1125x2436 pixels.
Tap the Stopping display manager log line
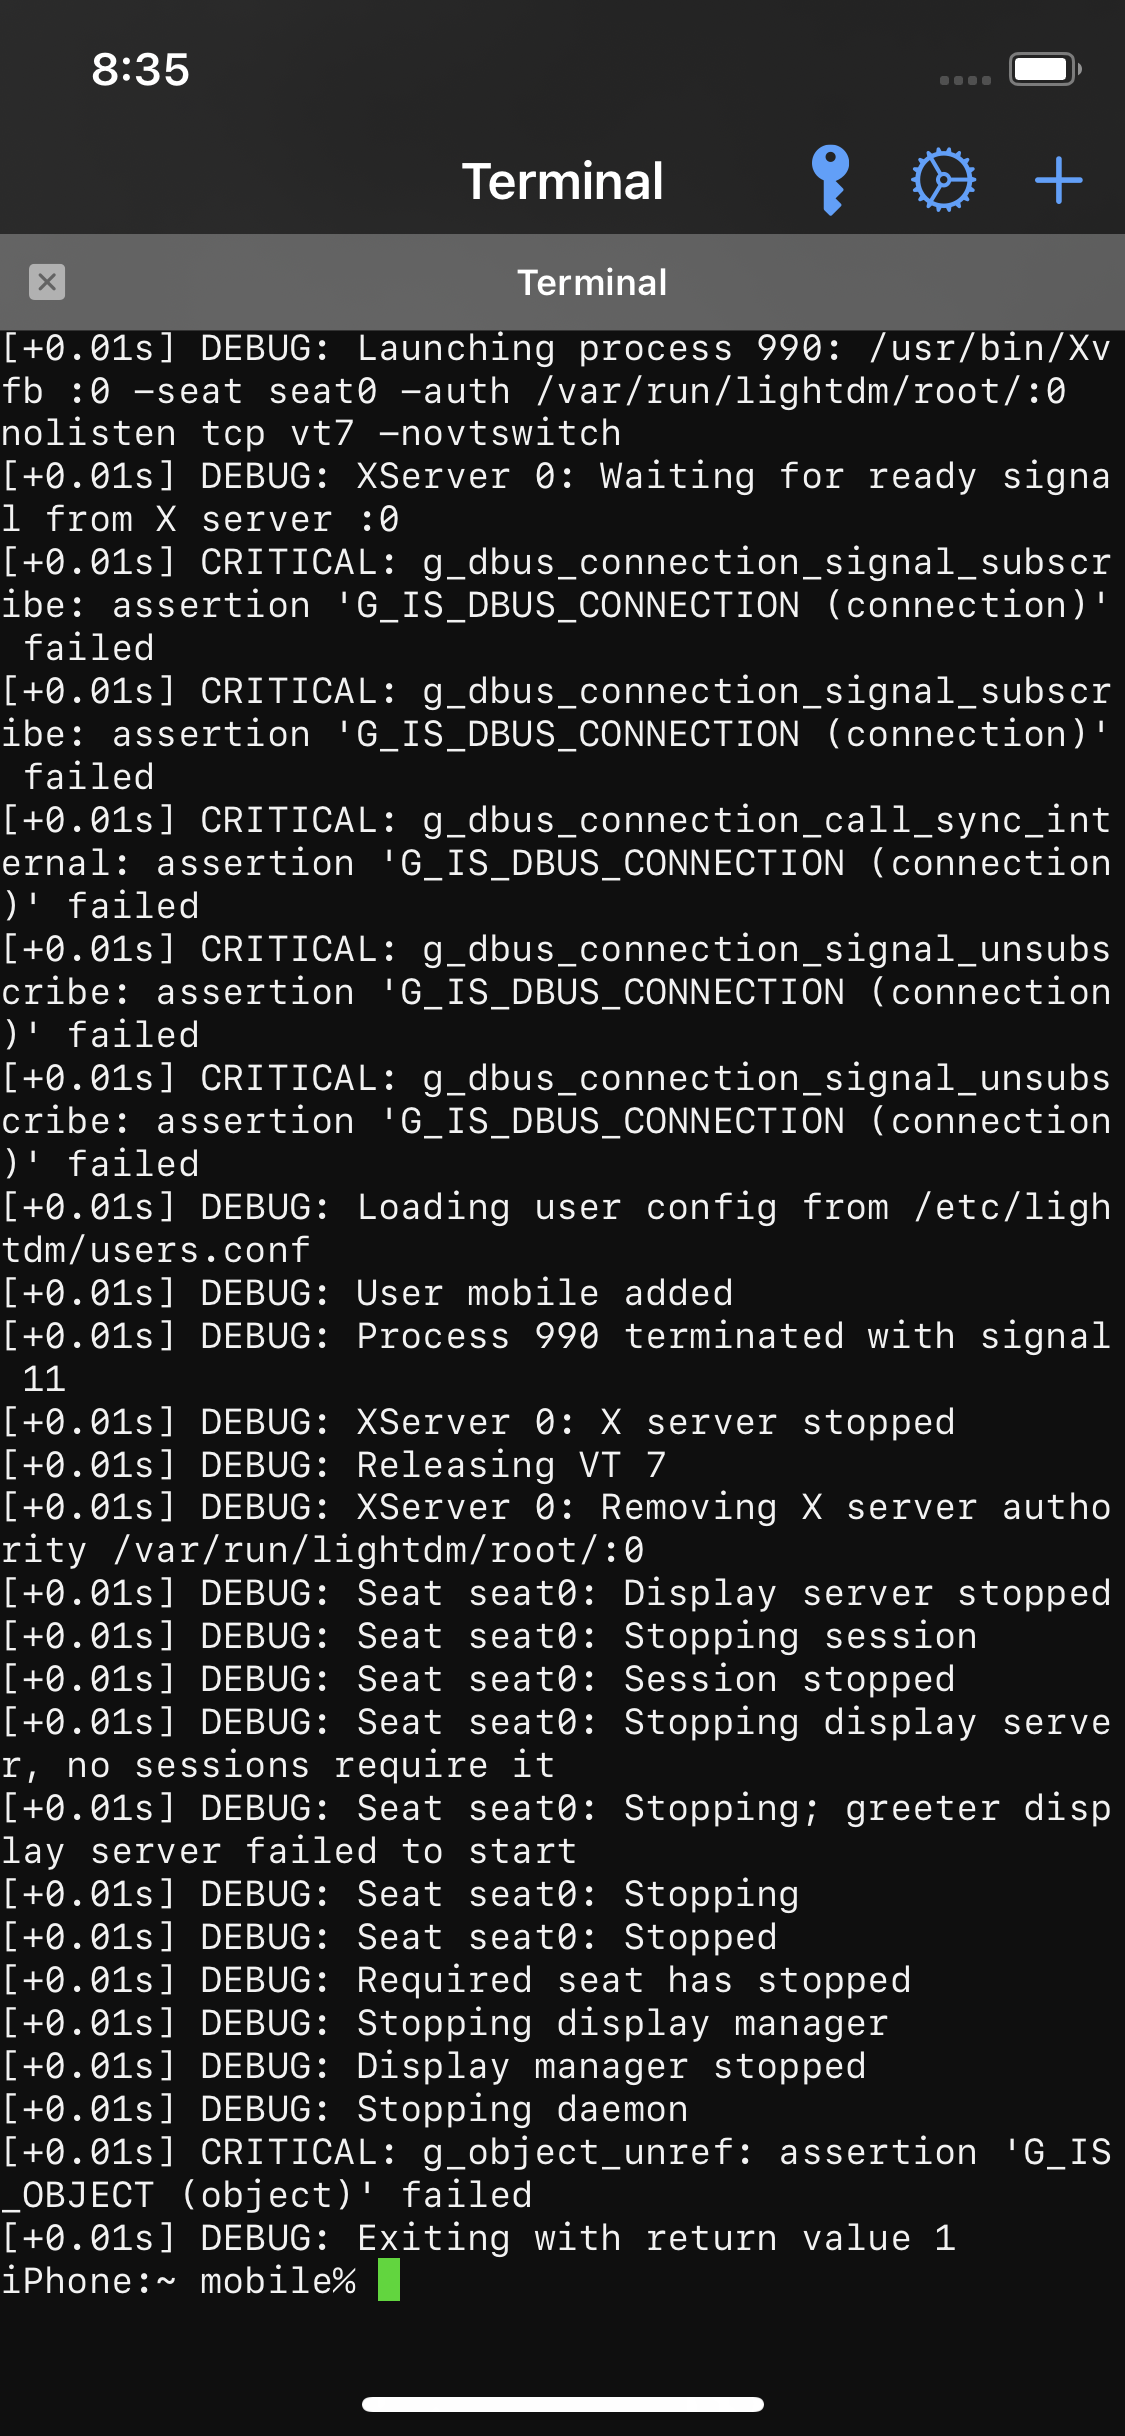pyautogui.click(x=444, y=2023)
